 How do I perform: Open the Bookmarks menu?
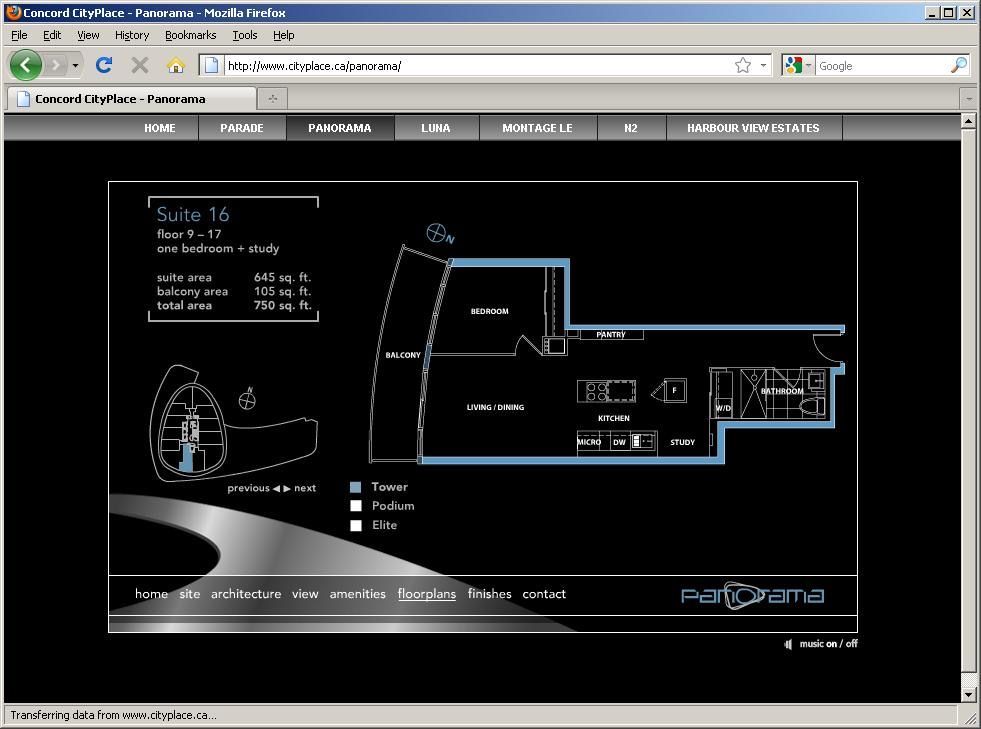[x=190, y=35]
